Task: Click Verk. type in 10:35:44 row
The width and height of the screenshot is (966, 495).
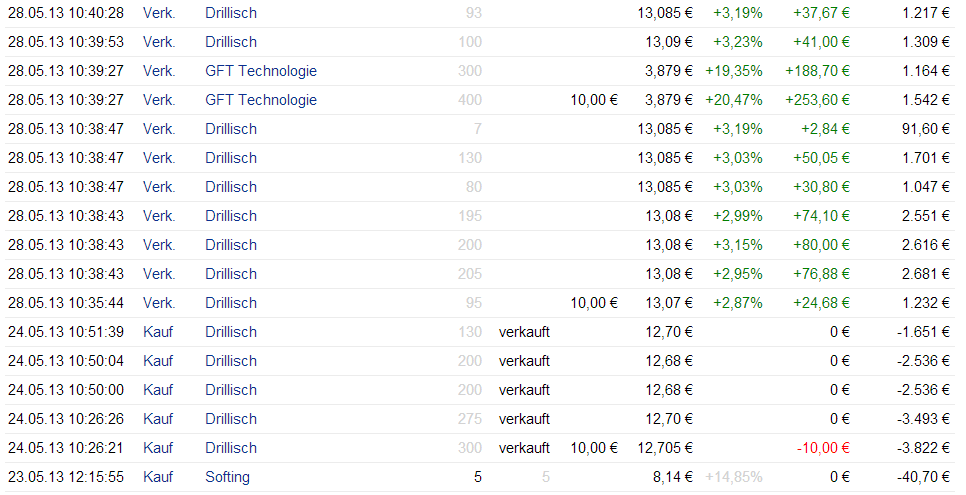Action: [x=159, y=303]
